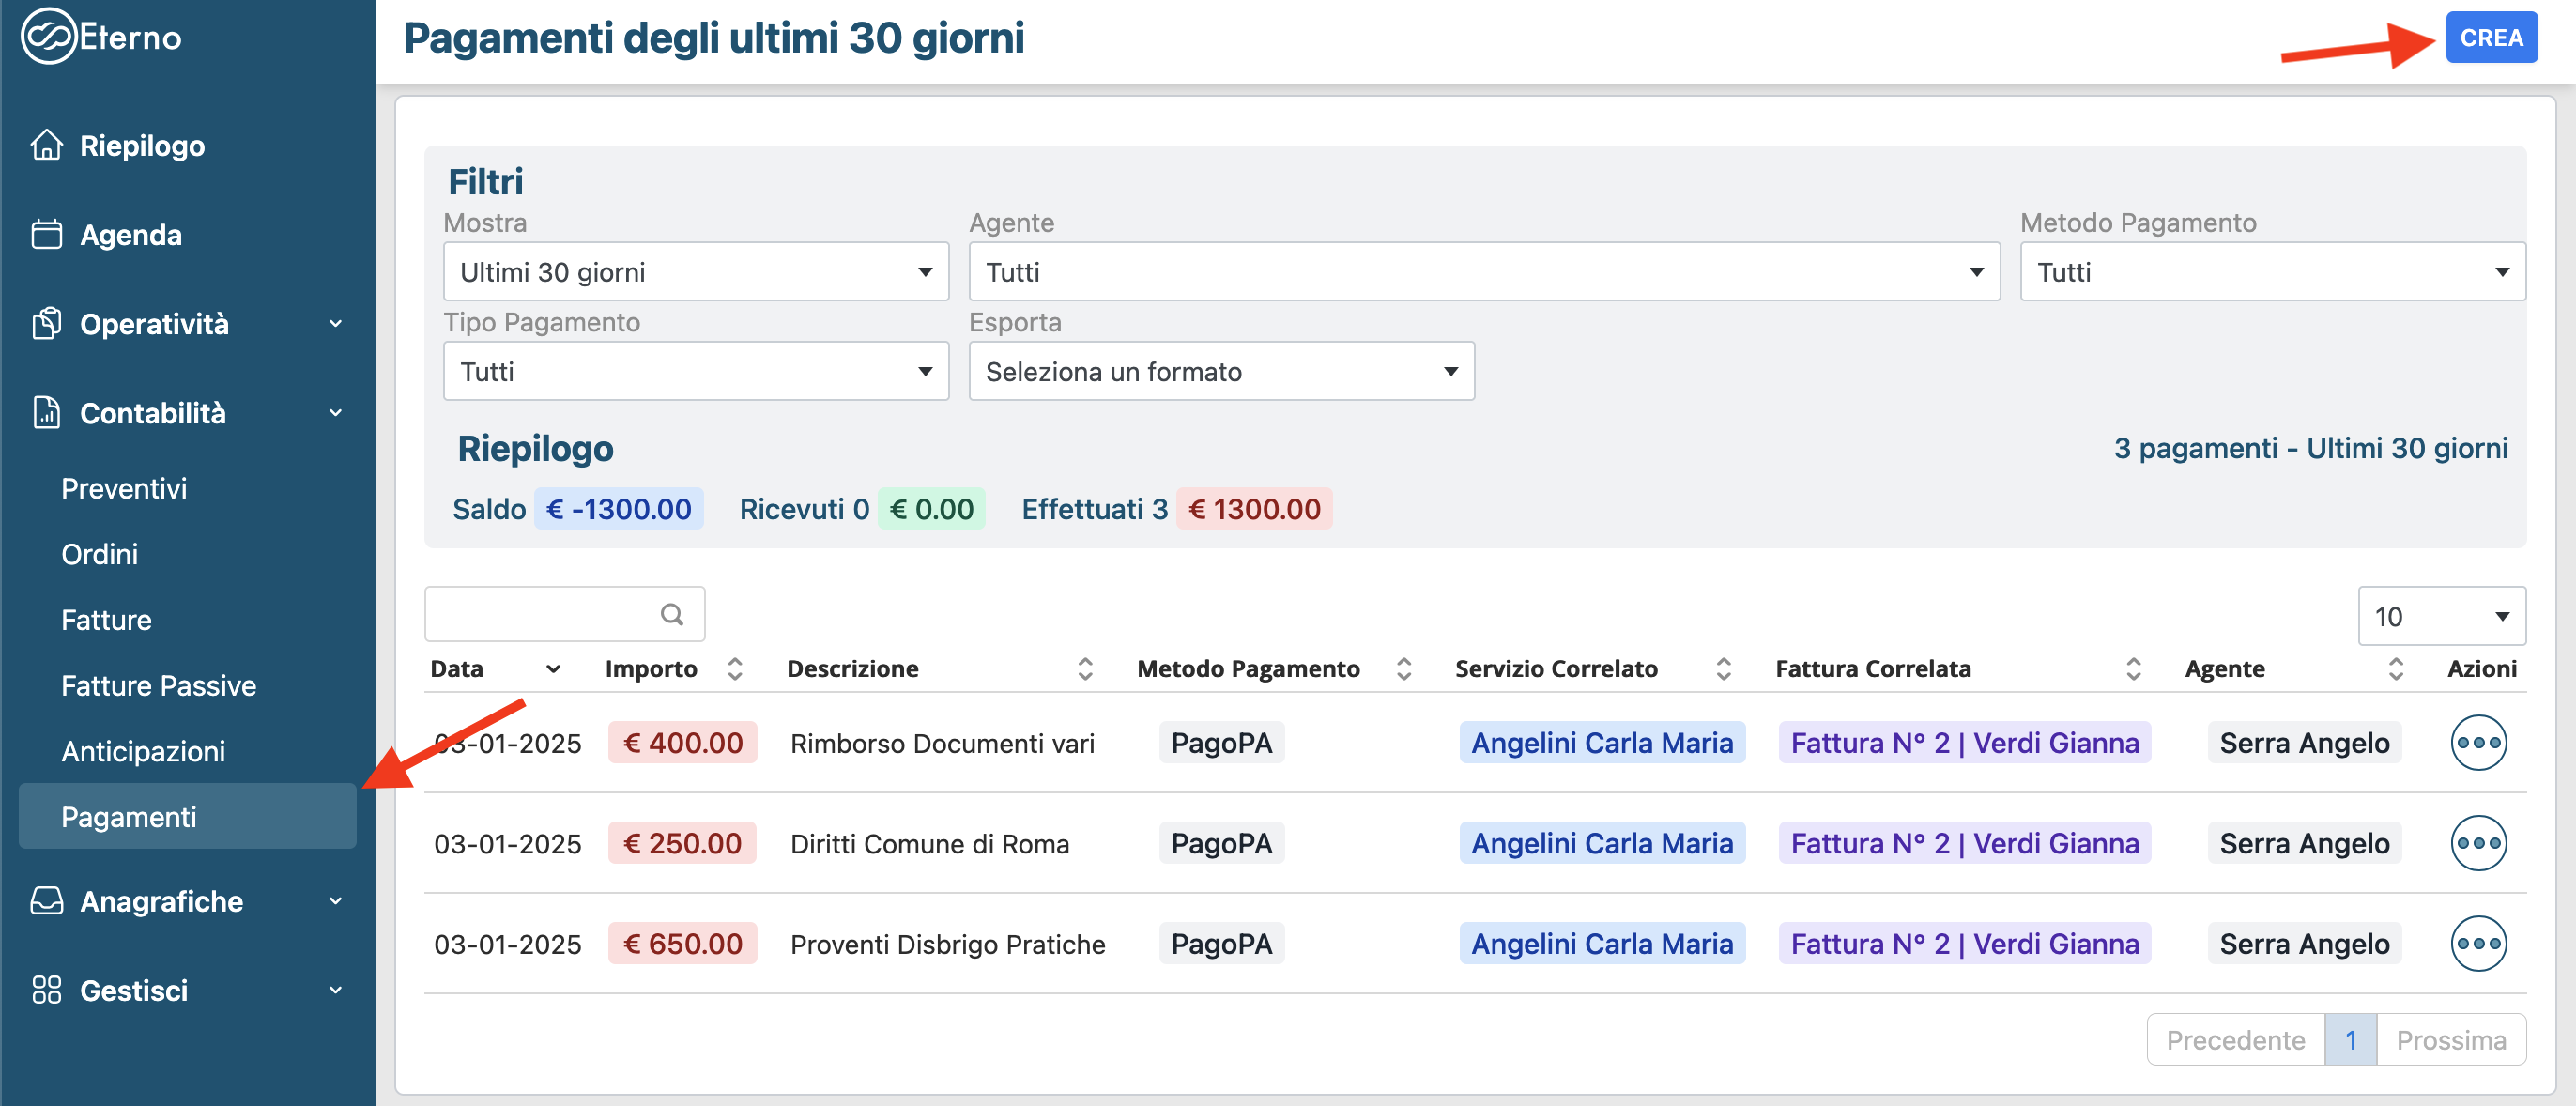Open actions menu for Proventi Disbrigo Pratiche

[x=2477, y=943]
